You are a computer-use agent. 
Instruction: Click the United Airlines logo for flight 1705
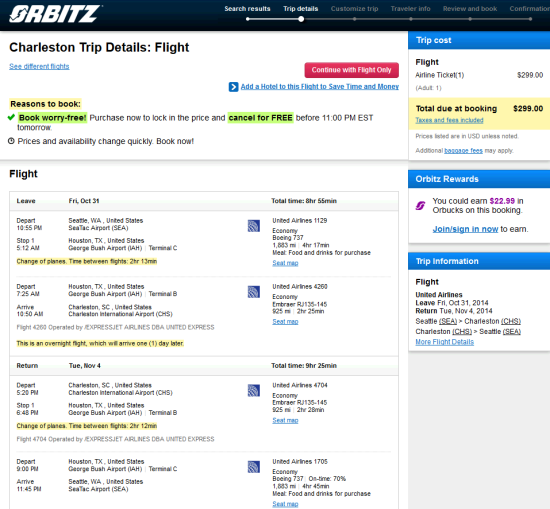(254, 467)
